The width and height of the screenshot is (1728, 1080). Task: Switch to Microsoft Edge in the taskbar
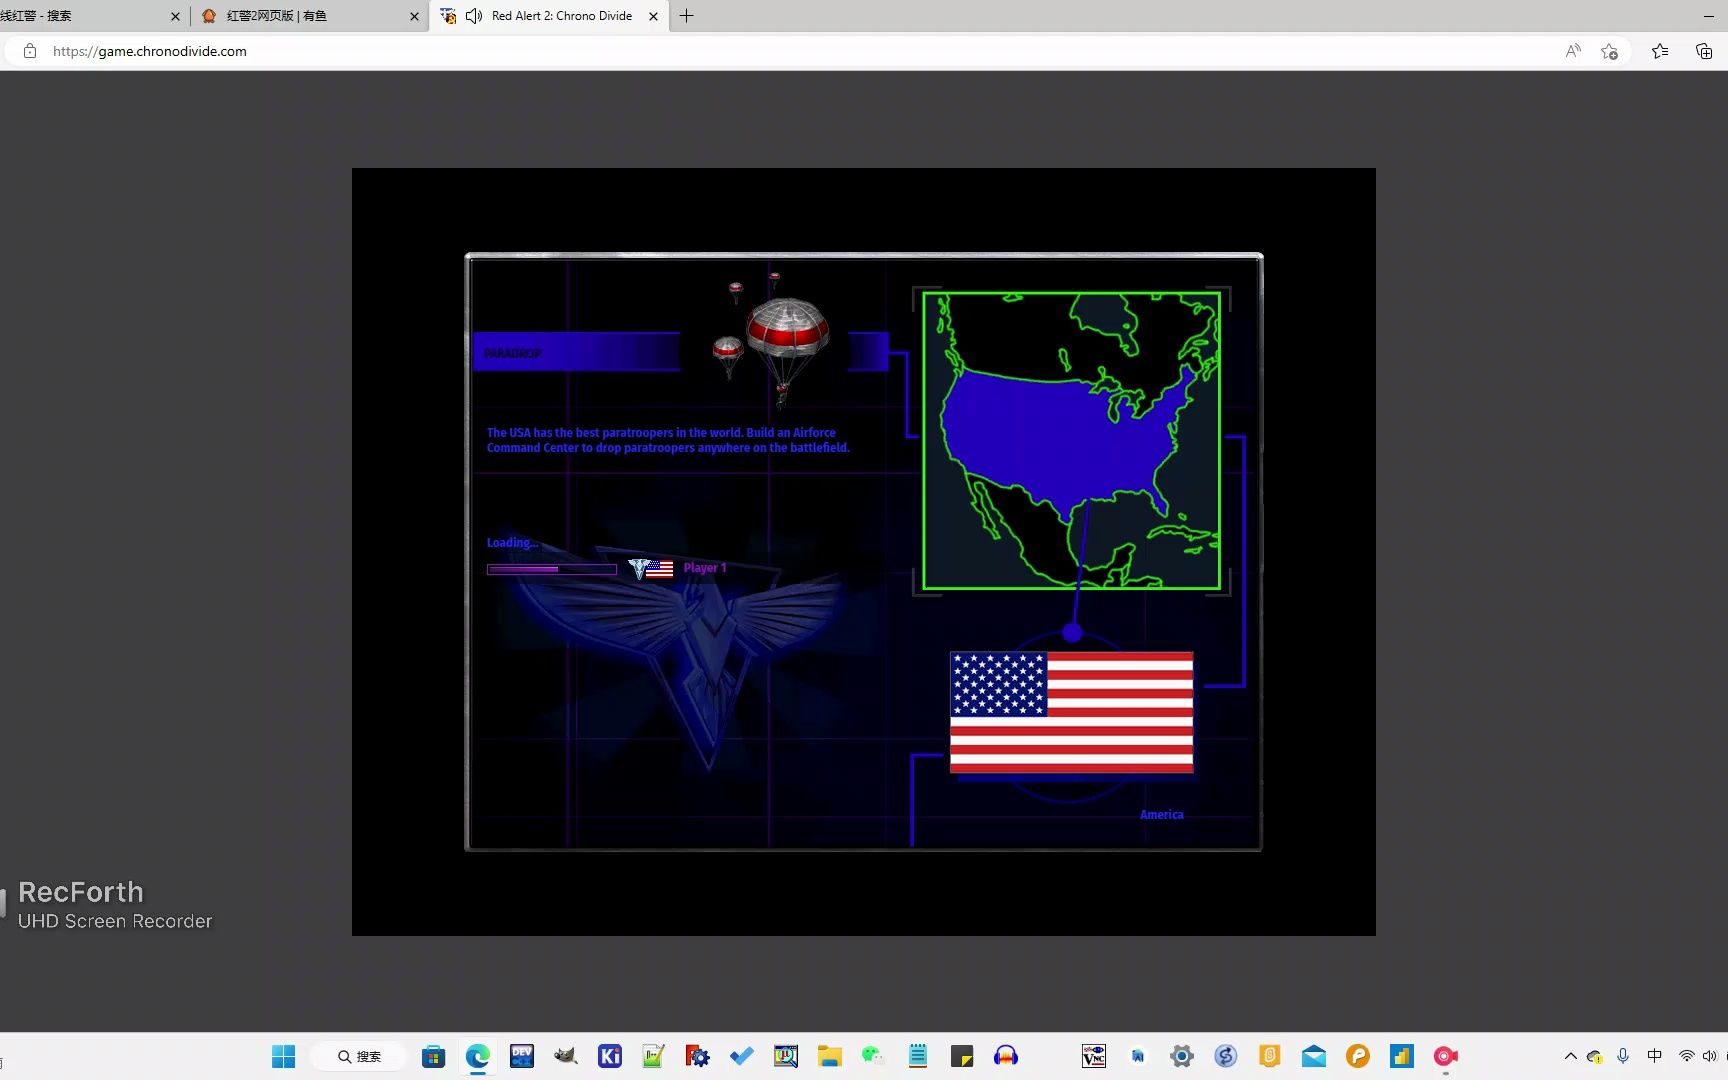click(x=478, y=1056)
